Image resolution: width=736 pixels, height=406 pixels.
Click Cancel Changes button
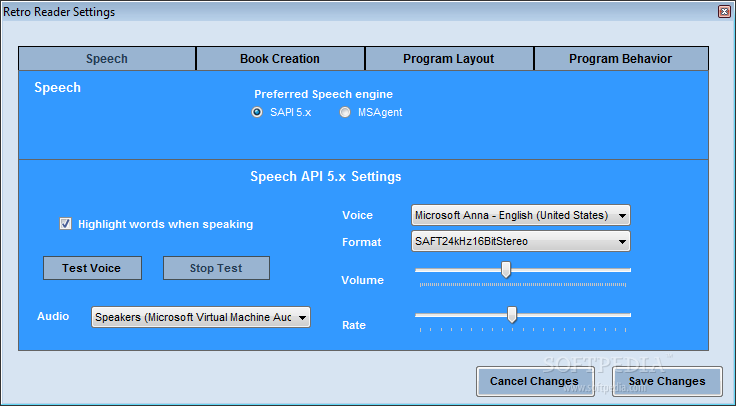[535, 381]
